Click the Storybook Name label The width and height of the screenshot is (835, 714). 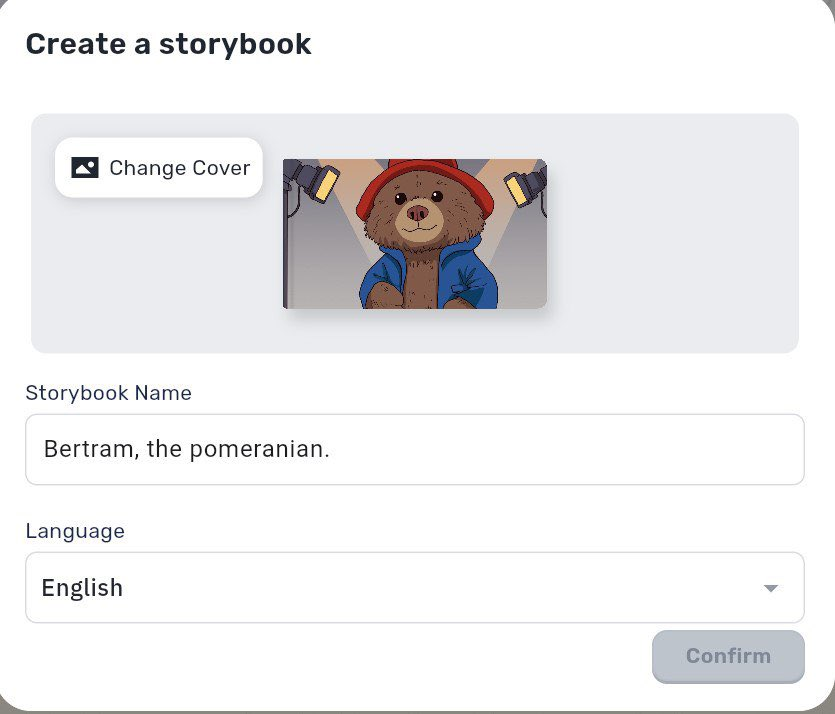coord(108,393)
